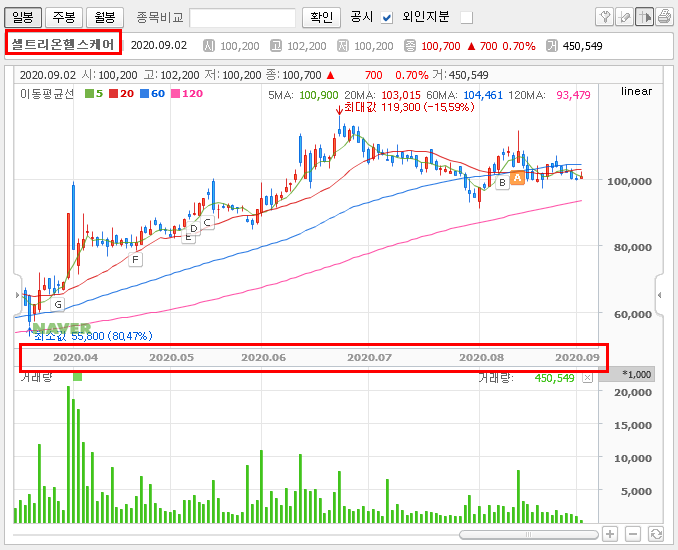Click the horizontal chart scrollbar handle

tap(528, 535)
